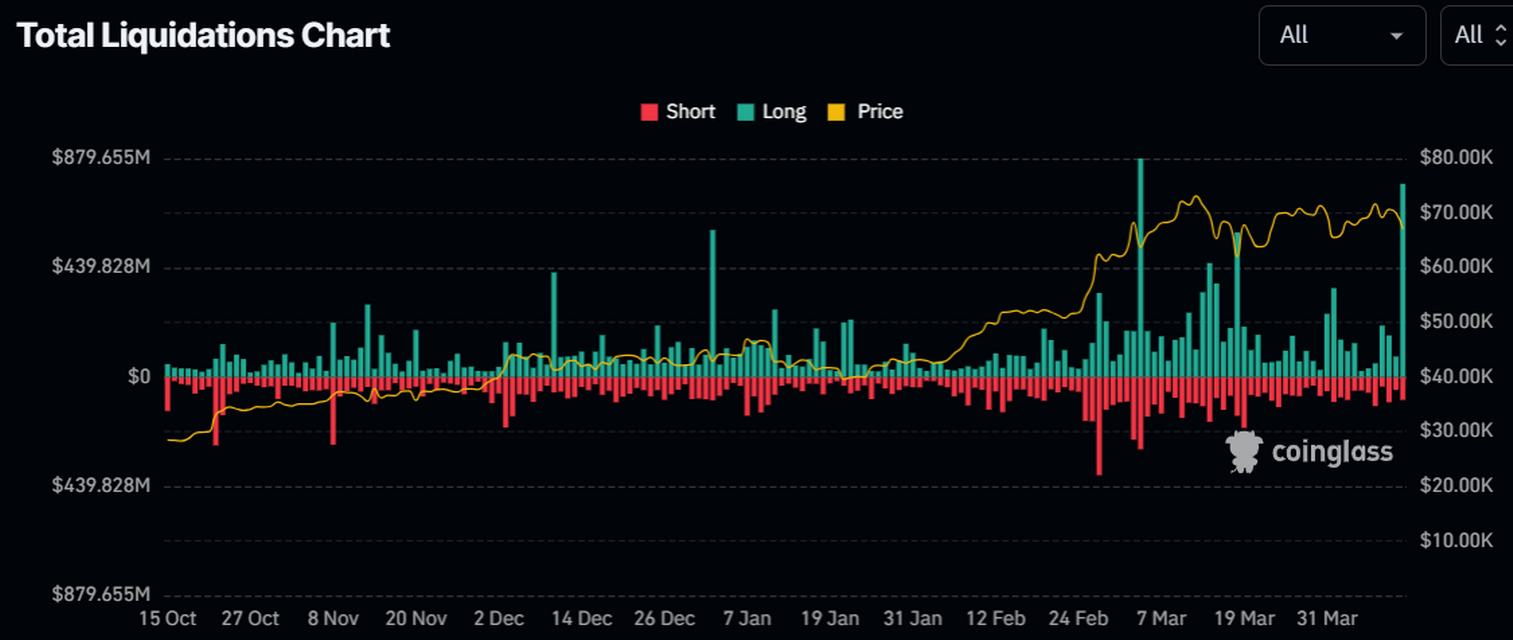Toggle the Short series legend label
The height and width of the screenshot is (640, 1513).
point(690,112)
